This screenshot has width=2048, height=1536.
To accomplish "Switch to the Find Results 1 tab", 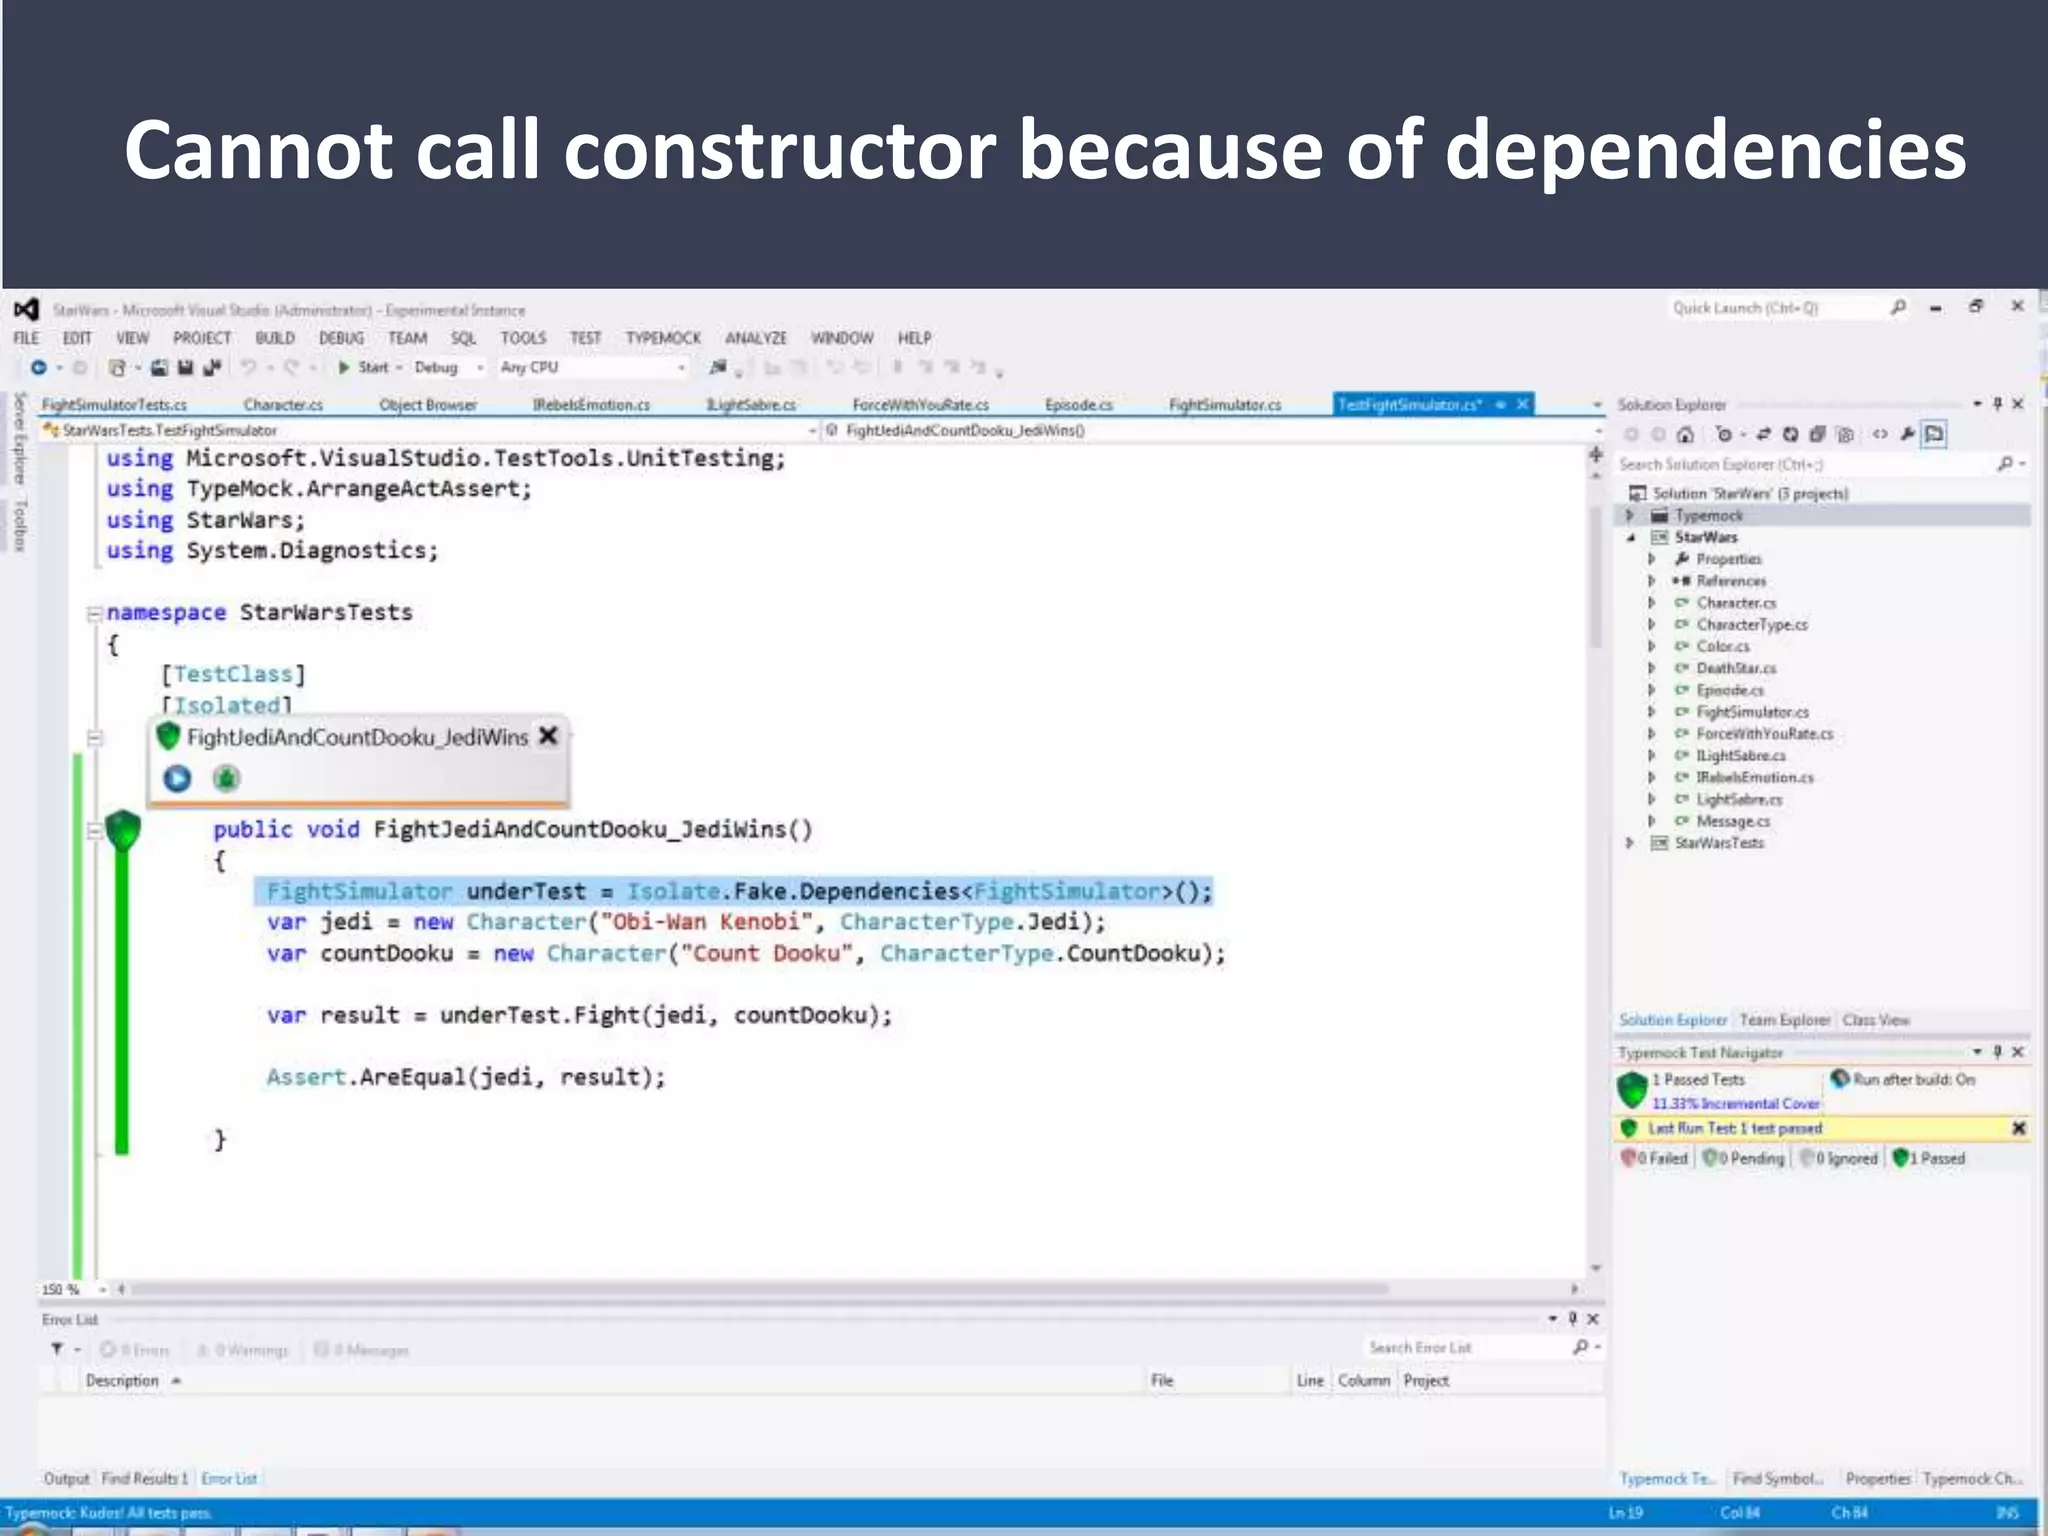I will [x=144, y=1478].
